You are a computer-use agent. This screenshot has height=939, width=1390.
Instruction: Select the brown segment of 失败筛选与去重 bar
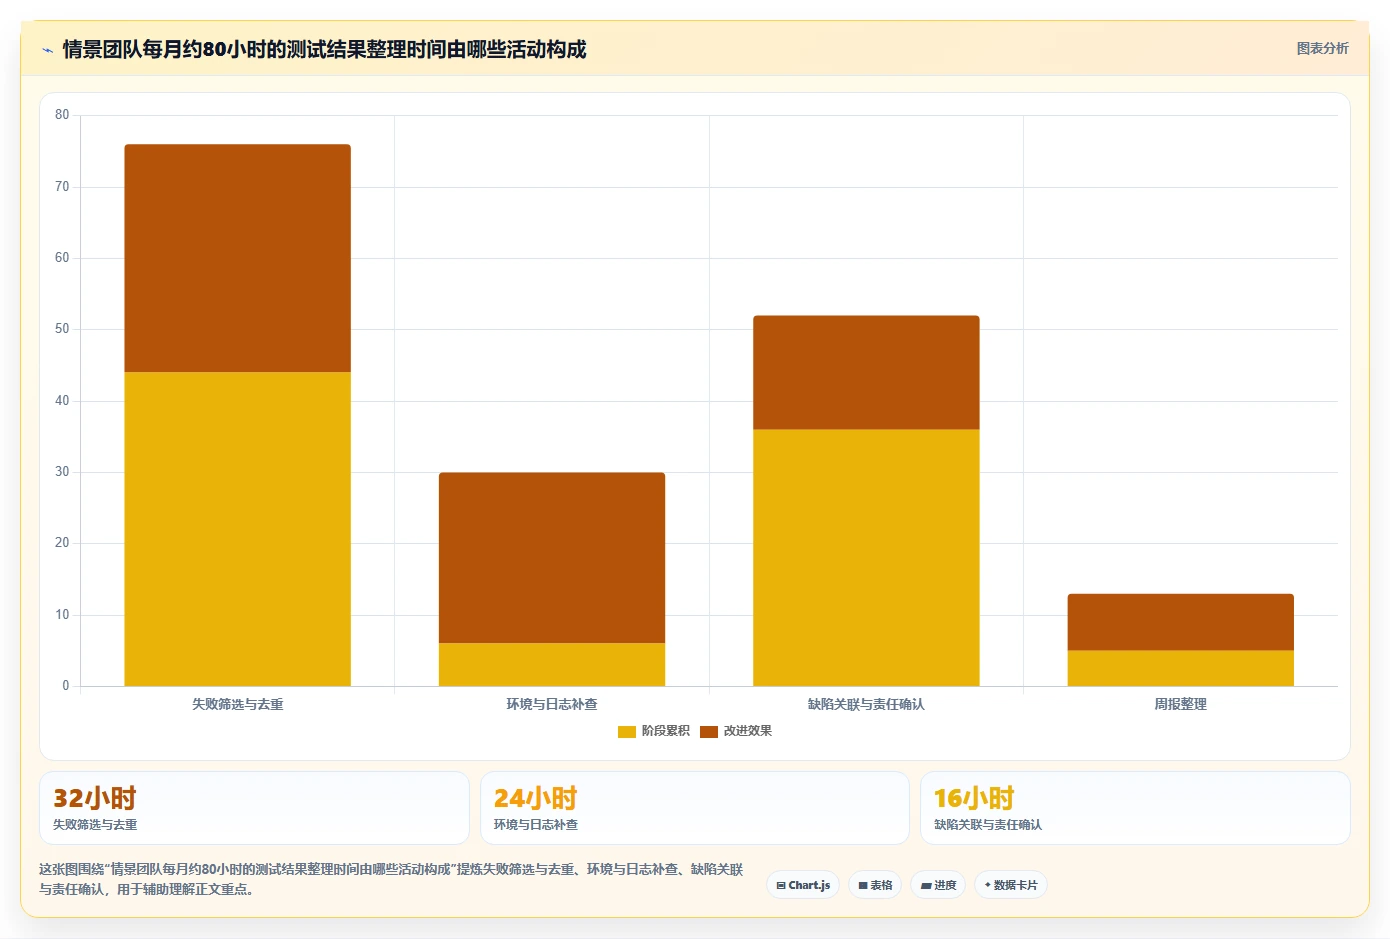pos(237,259)
